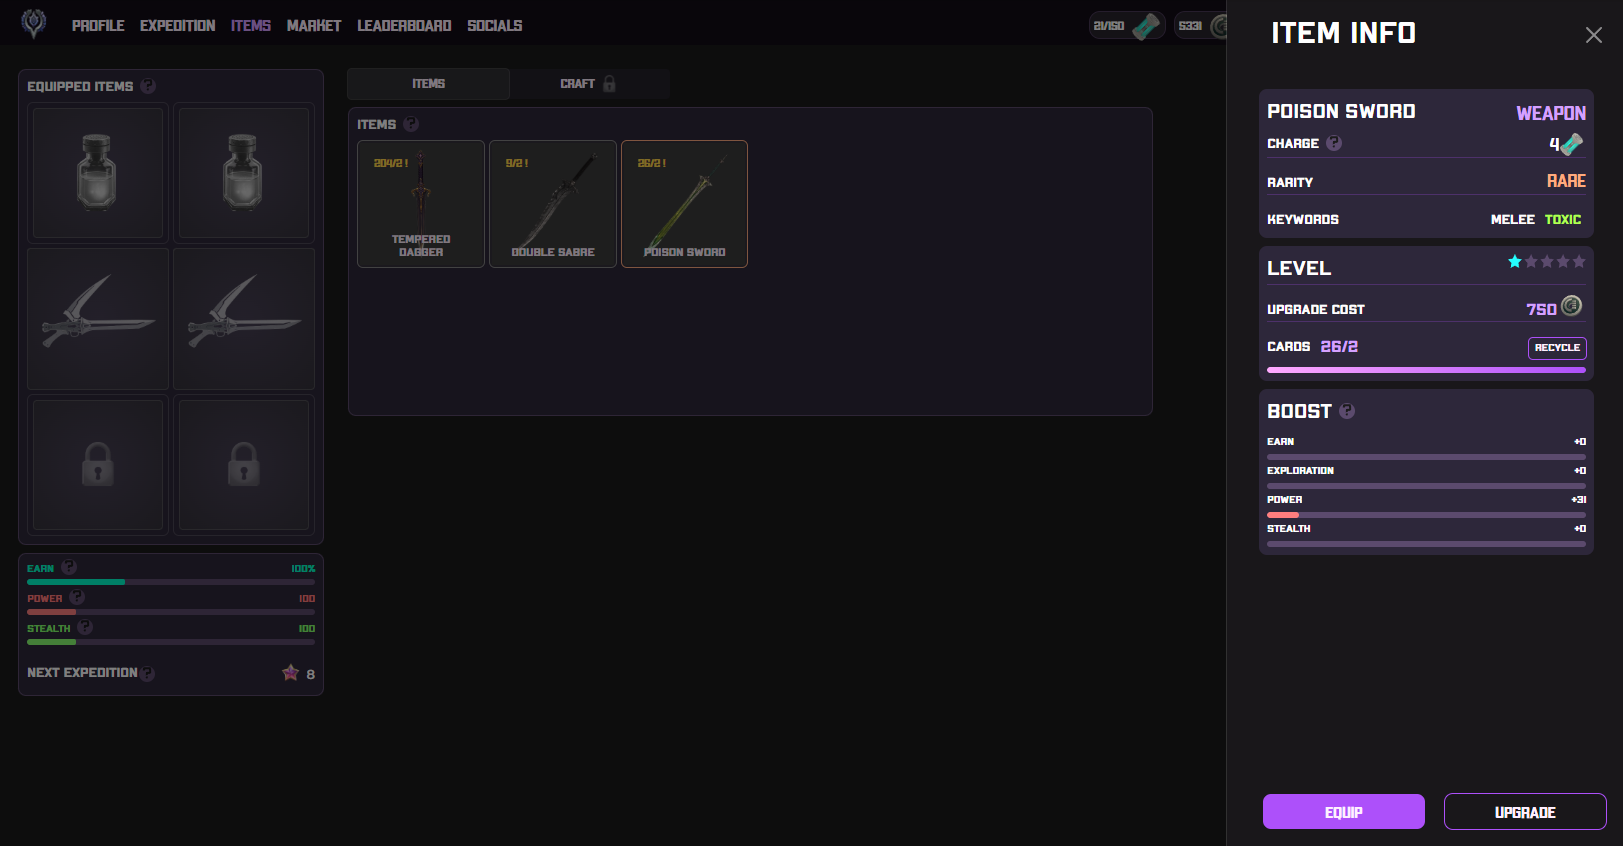Click the cards progress bar
This screenshot has height=846, width=1623.
coord(1425,370)
